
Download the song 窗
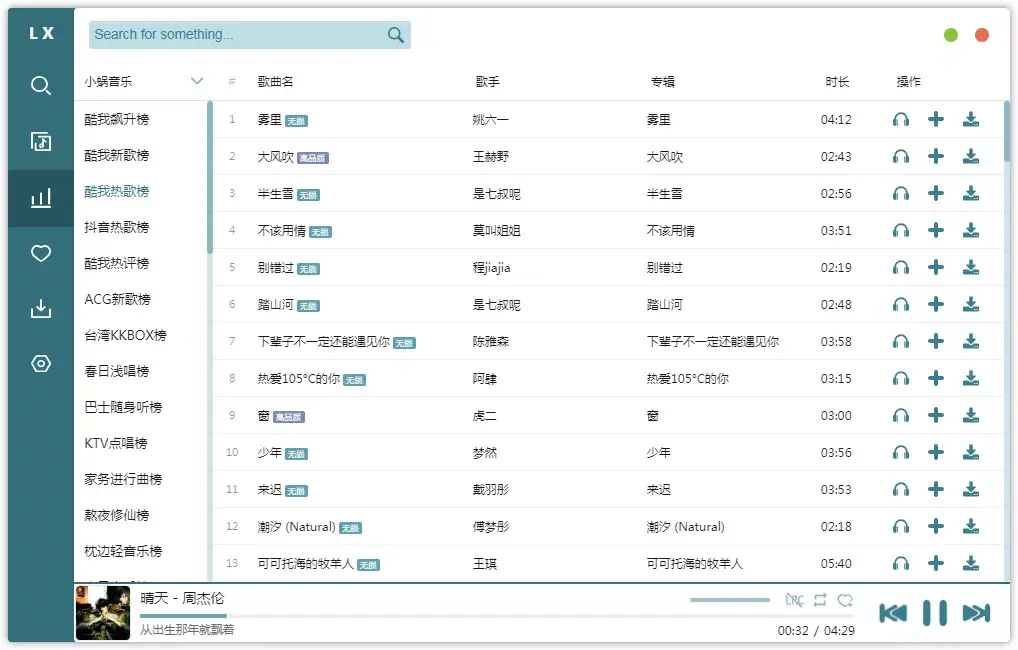pyautogui.click(x=971, y=416)
